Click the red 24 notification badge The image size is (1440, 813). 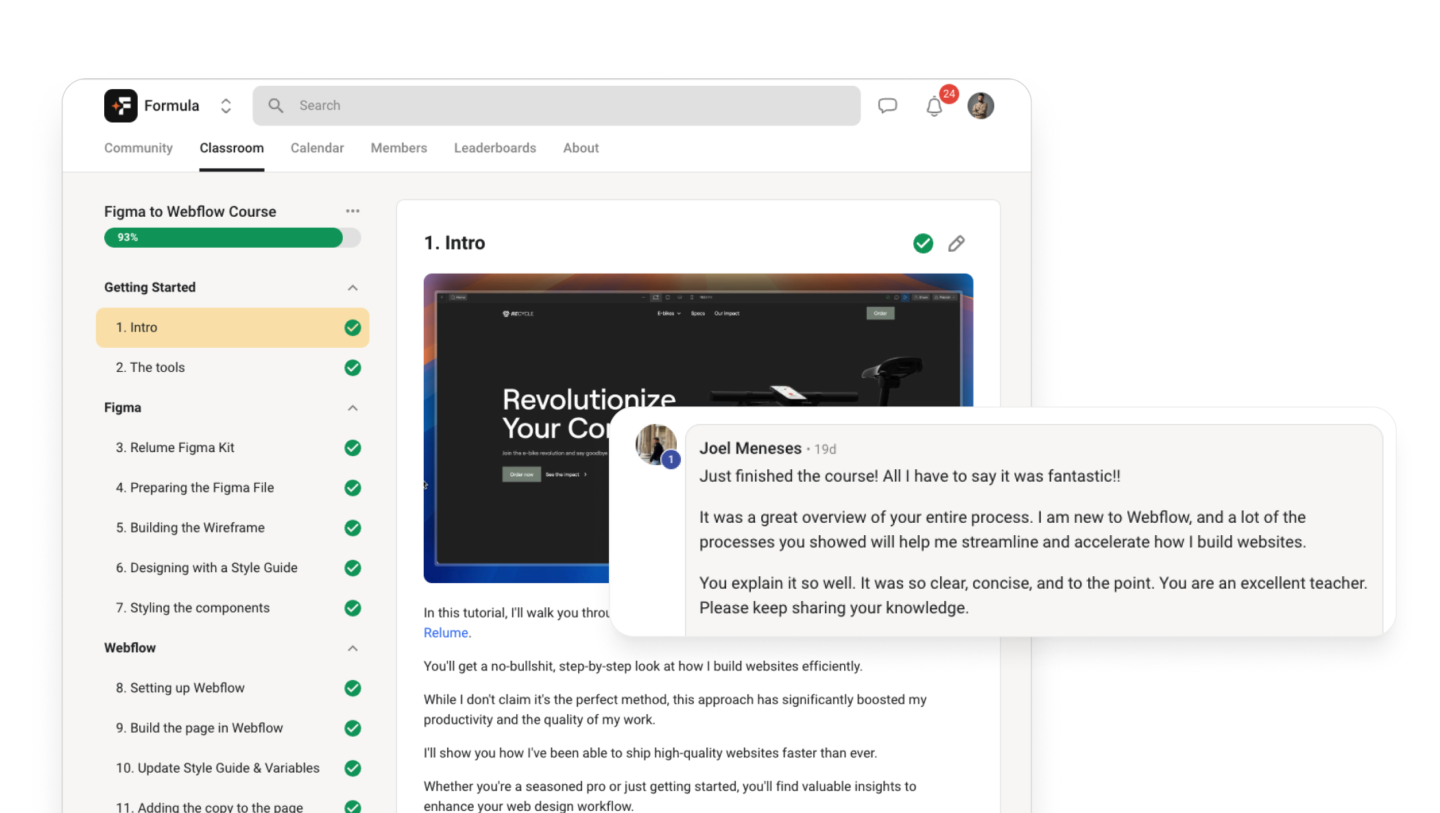[x=949, y=94]
